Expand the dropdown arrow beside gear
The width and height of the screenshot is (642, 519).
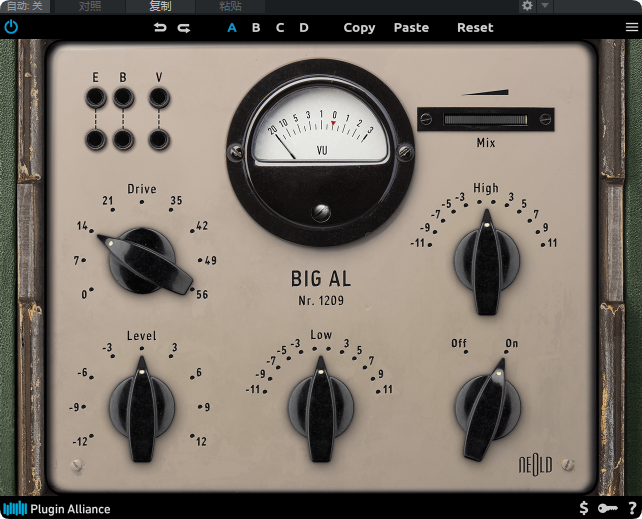click(545, 6)
